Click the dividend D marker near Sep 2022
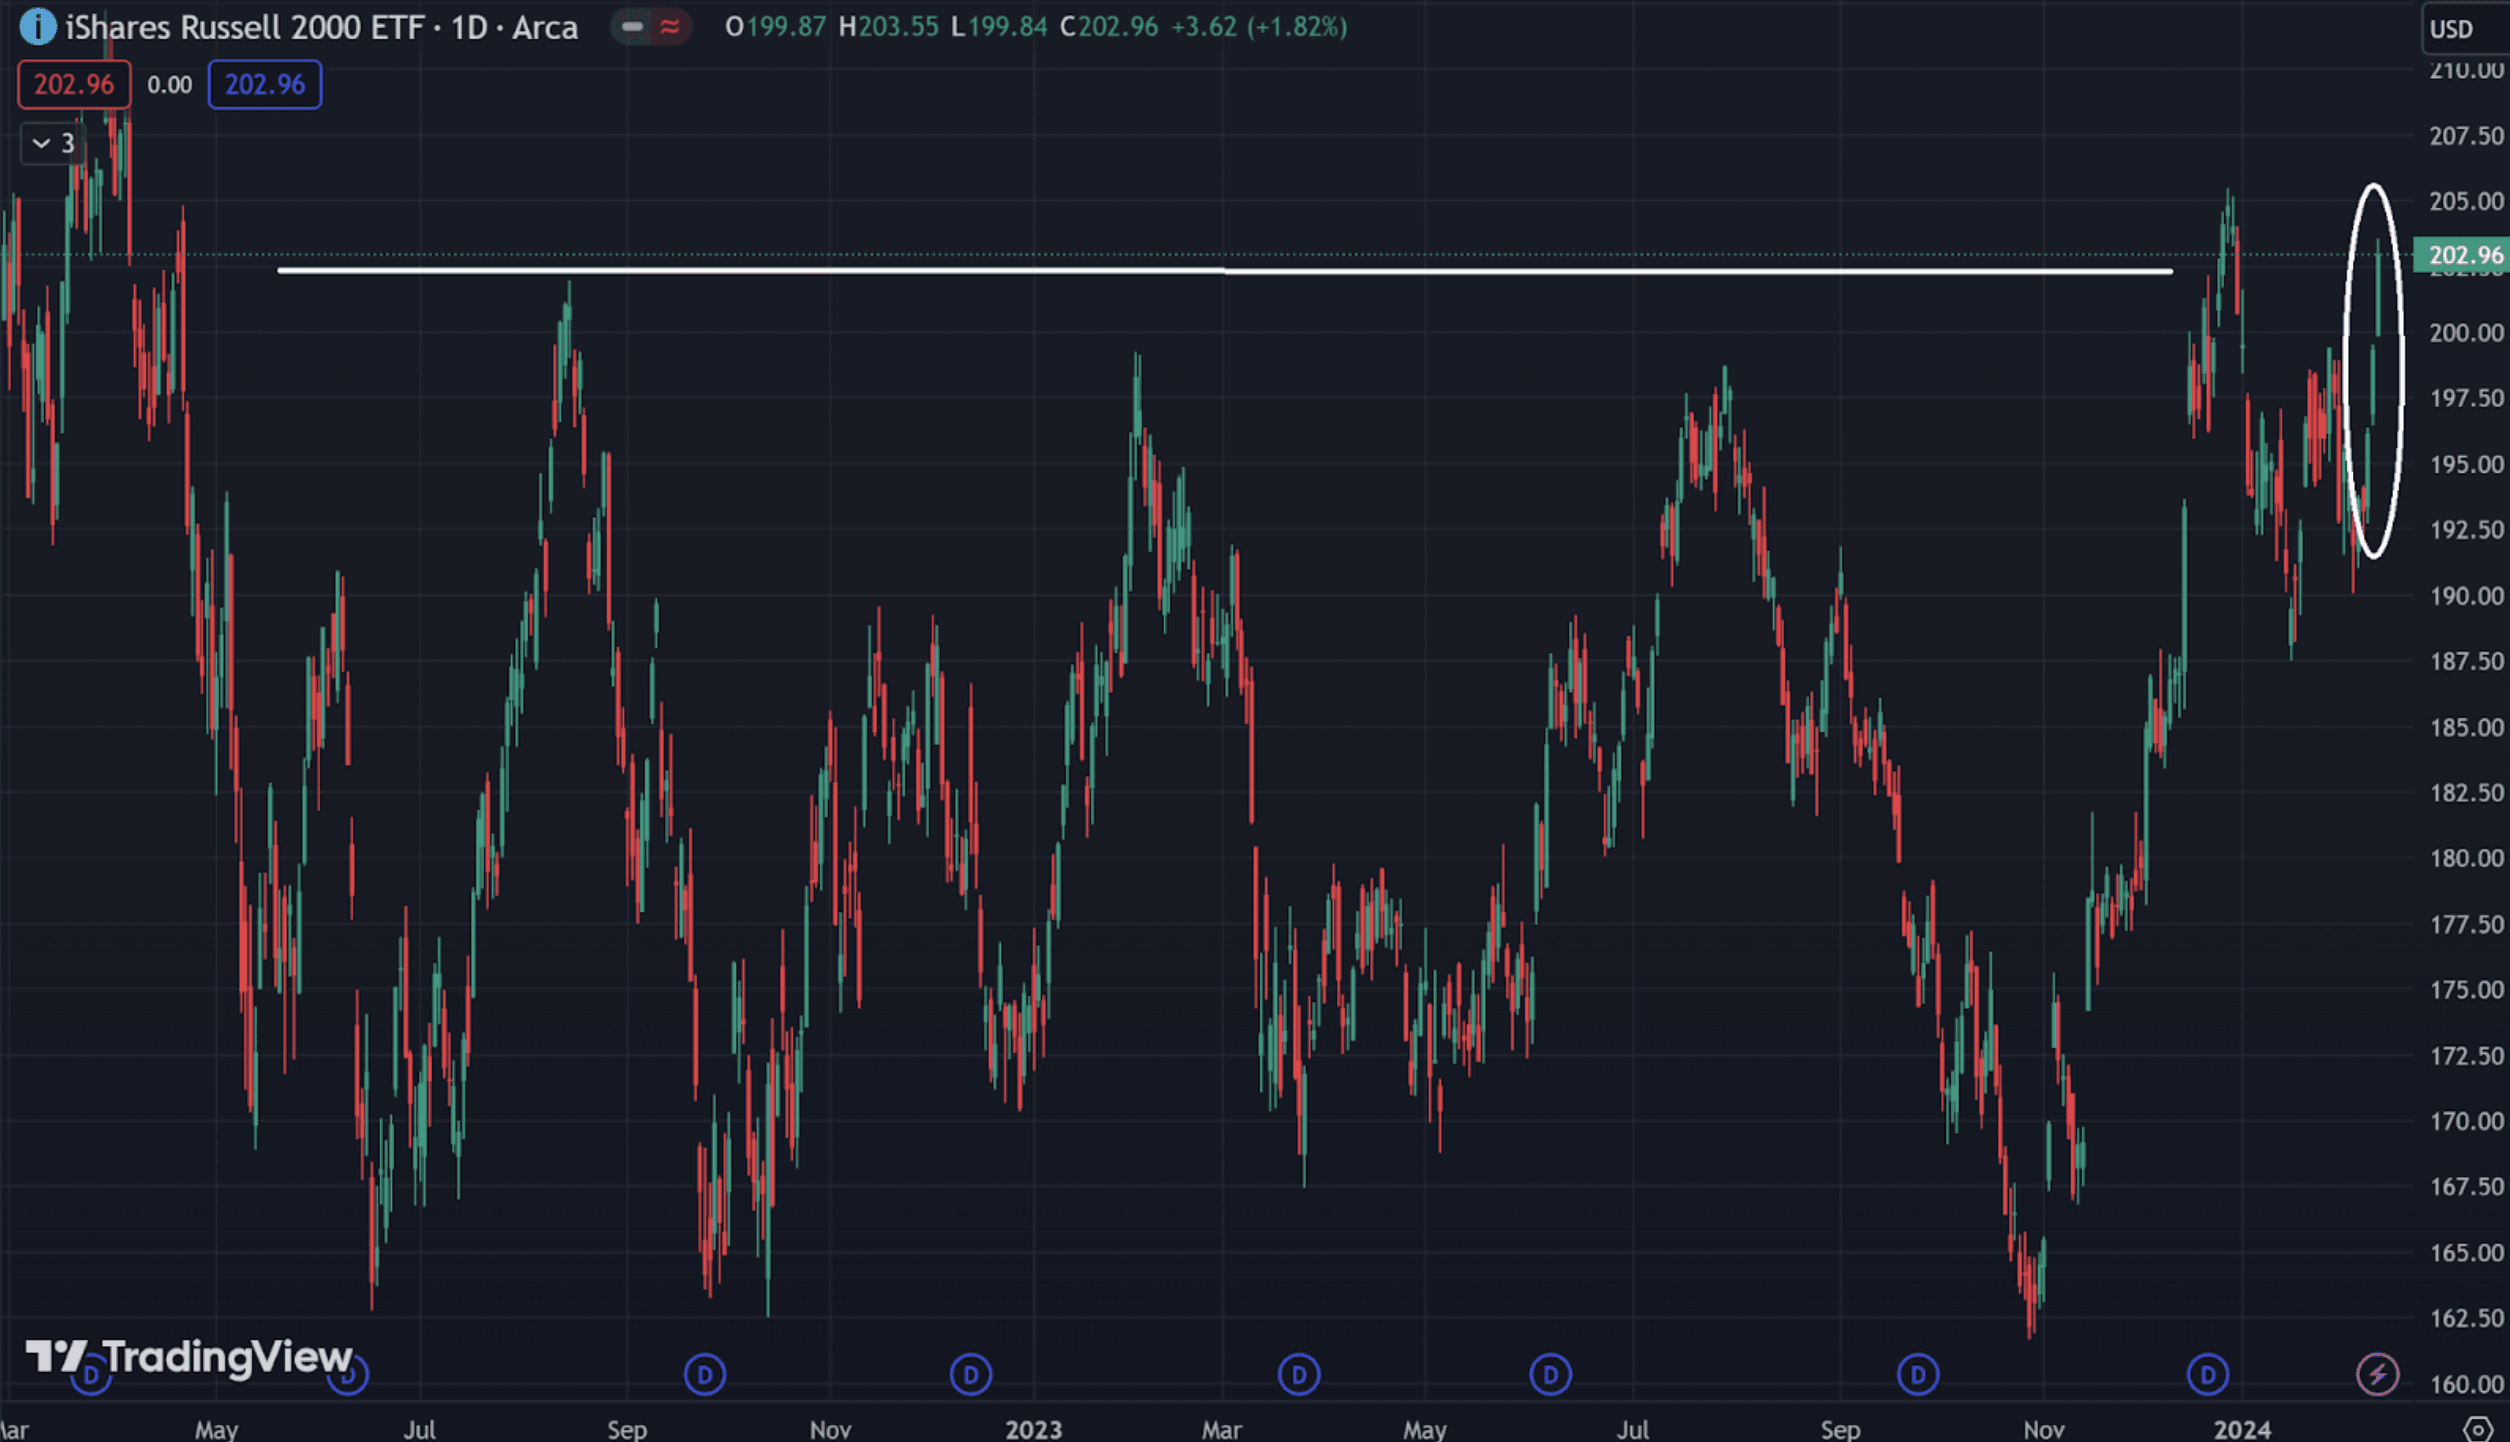Screen dimensions: 2510x1442 coord(704,1374)
